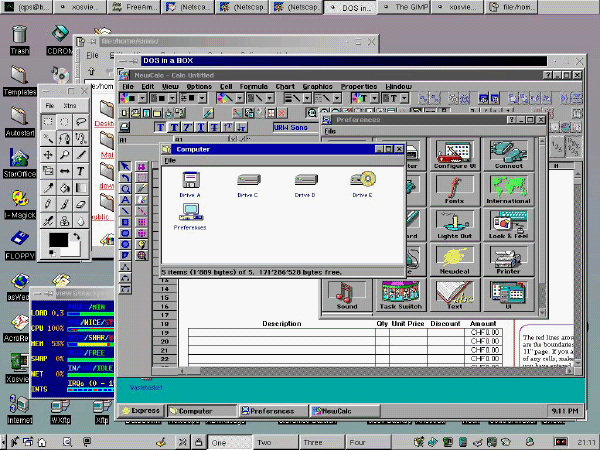This screenshot has height=450, width=600.
Task: Select the GIMP color picker eyedropper
Action: (48, 188)
